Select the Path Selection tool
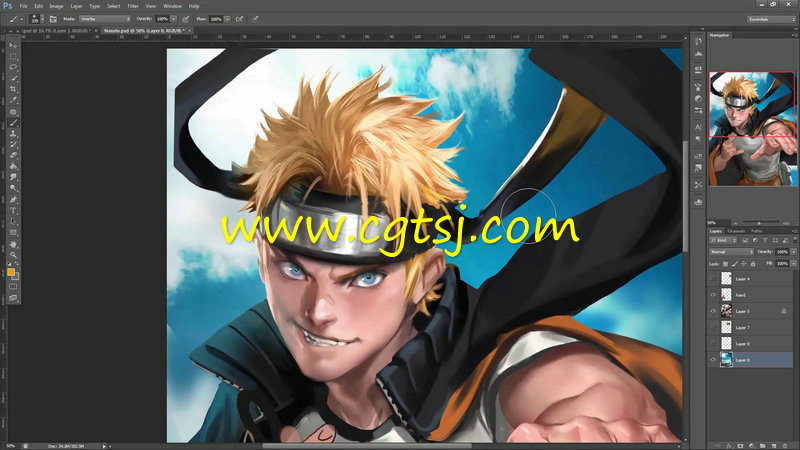The width and height of the screenshot is (800, 450). coord(13,221)
